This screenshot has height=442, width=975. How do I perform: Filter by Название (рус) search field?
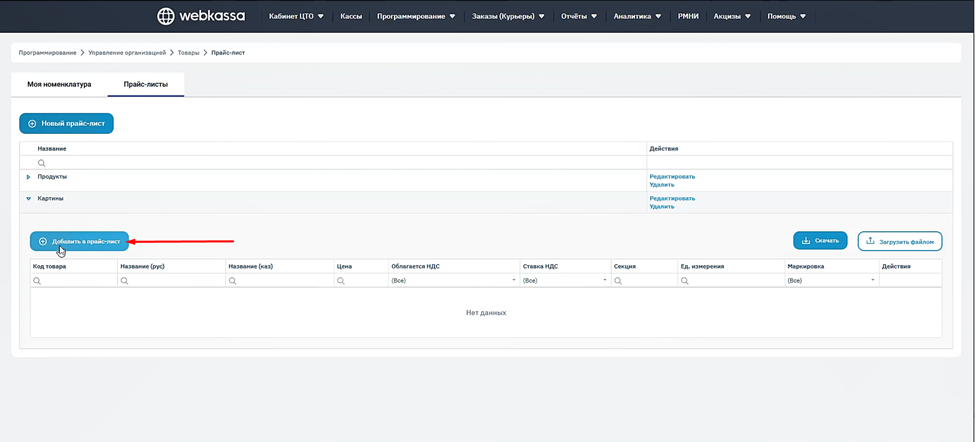(171, 281)
